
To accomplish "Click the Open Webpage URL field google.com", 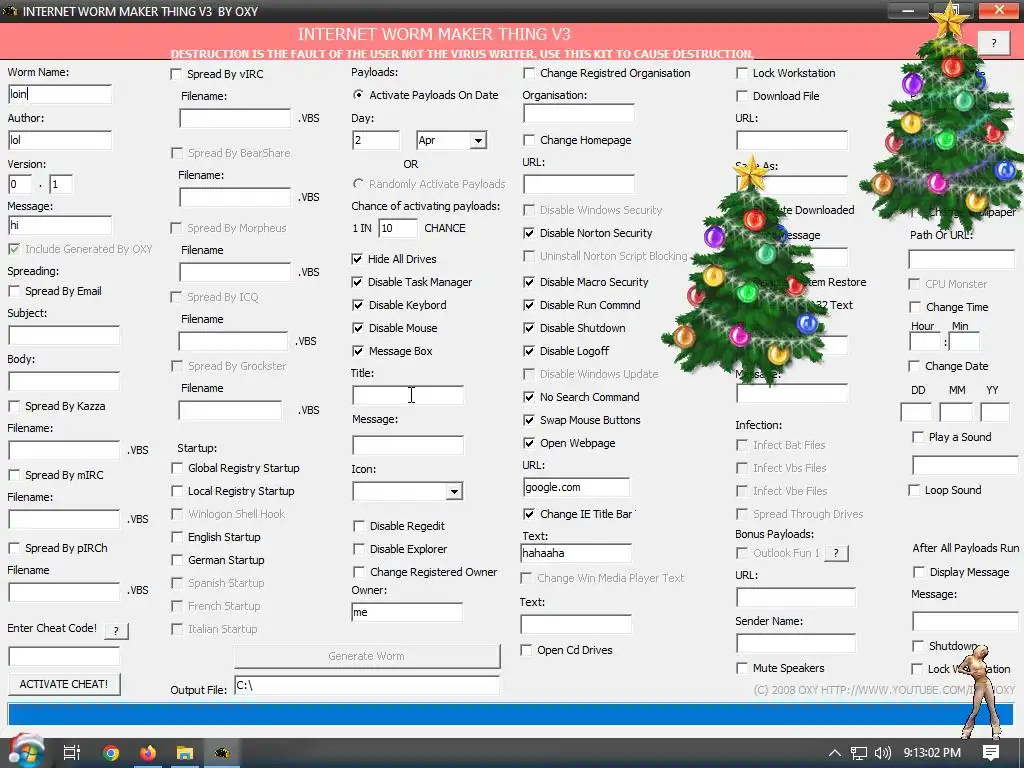I will (576, 487).
